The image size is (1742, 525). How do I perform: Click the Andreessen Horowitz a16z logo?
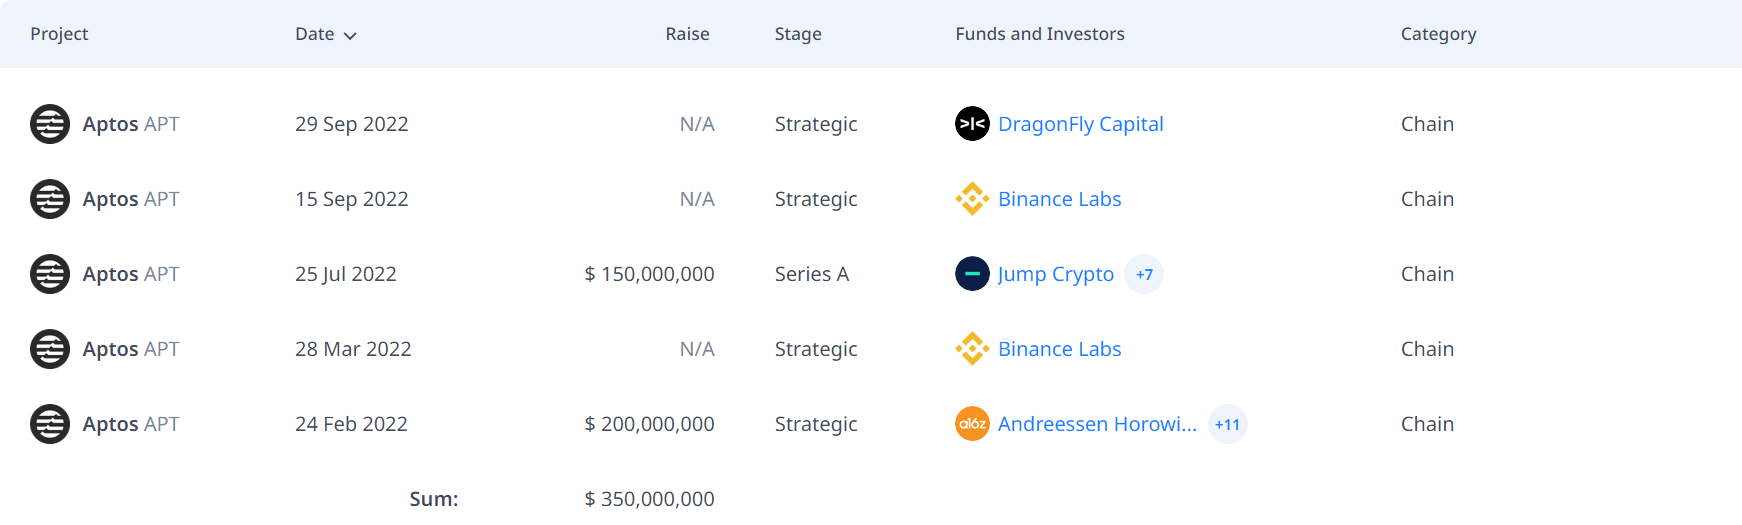pos(972,424)
